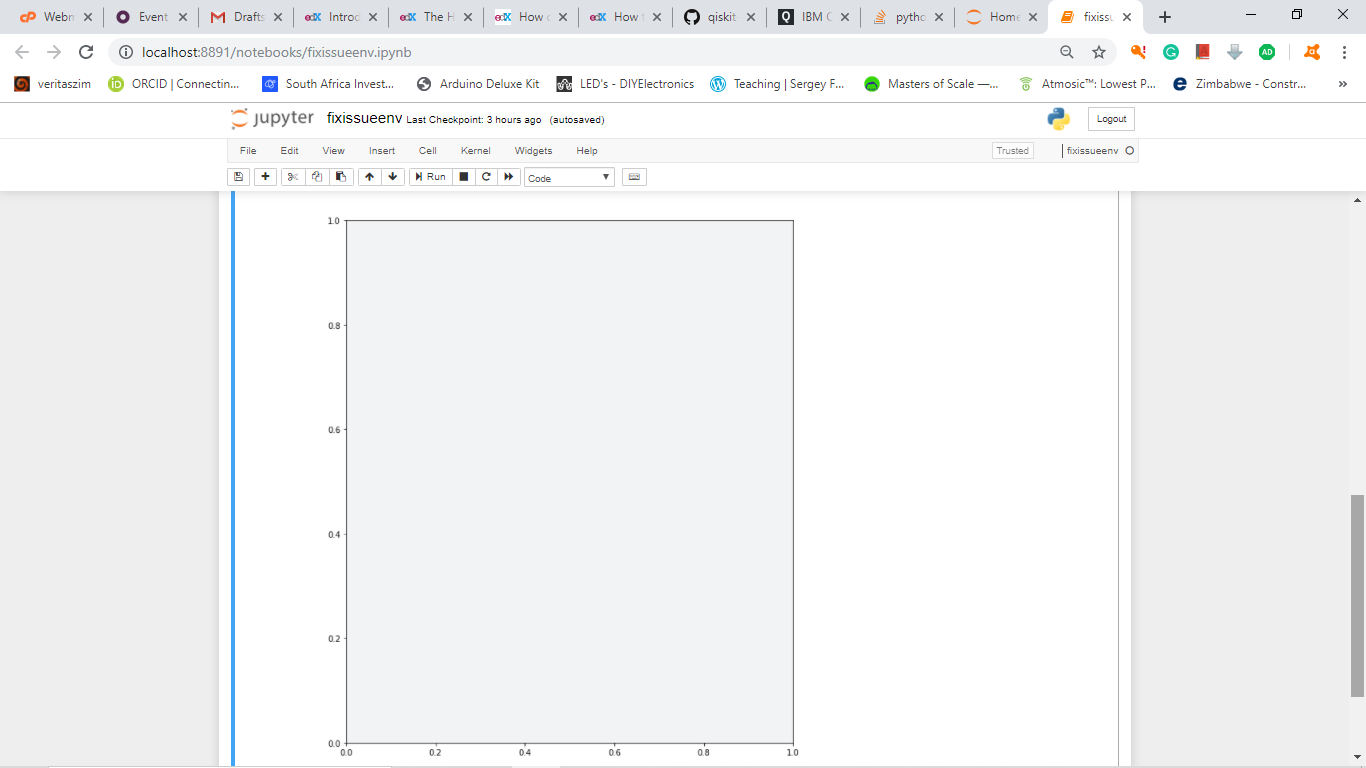Open the Edit menu
Image resolution: width=1366 pixels, height=768 pixels.
[x=289, y=150]
